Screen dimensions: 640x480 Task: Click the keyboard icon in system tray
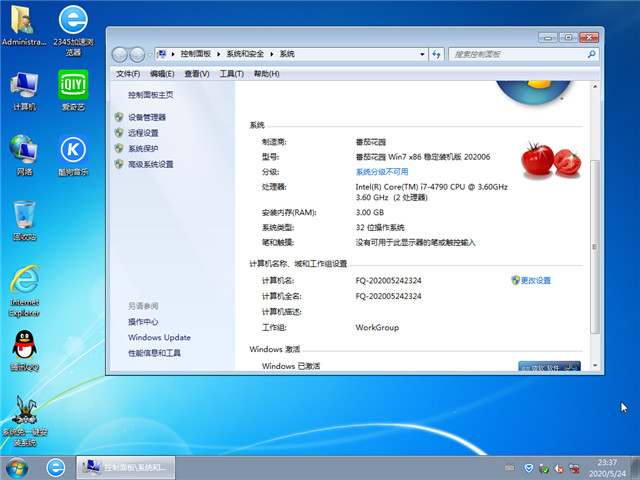point(509,467)
